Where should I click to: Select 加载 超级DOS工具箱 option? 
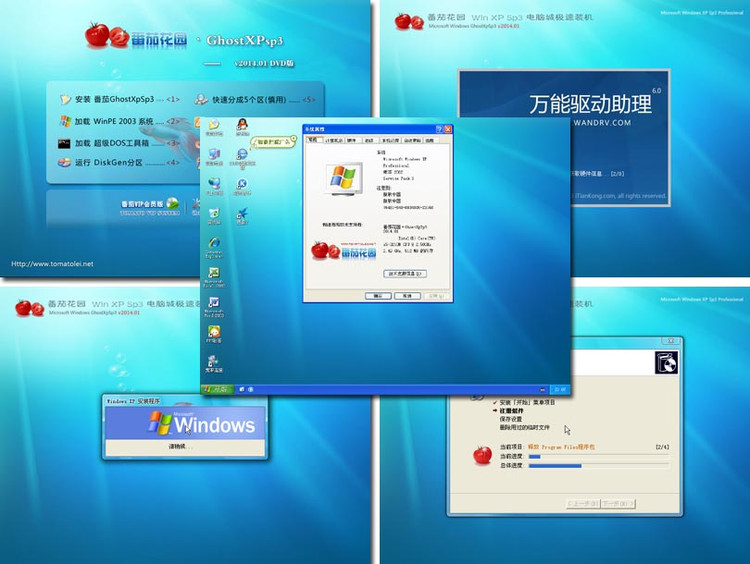[127, 143]
